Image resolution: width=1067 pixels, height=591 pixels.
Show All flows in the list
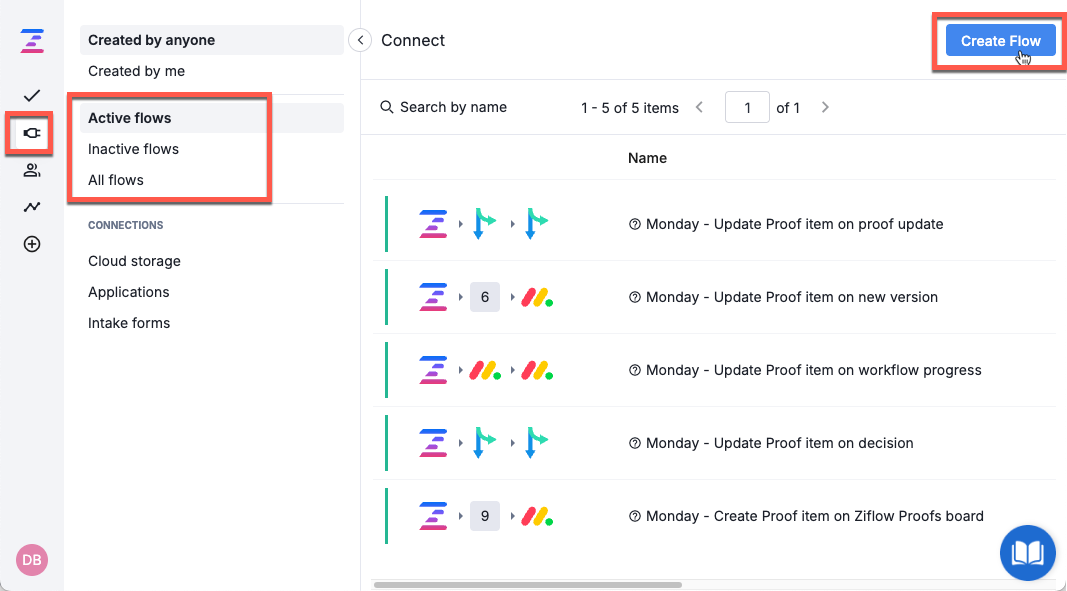coord(116,180)
